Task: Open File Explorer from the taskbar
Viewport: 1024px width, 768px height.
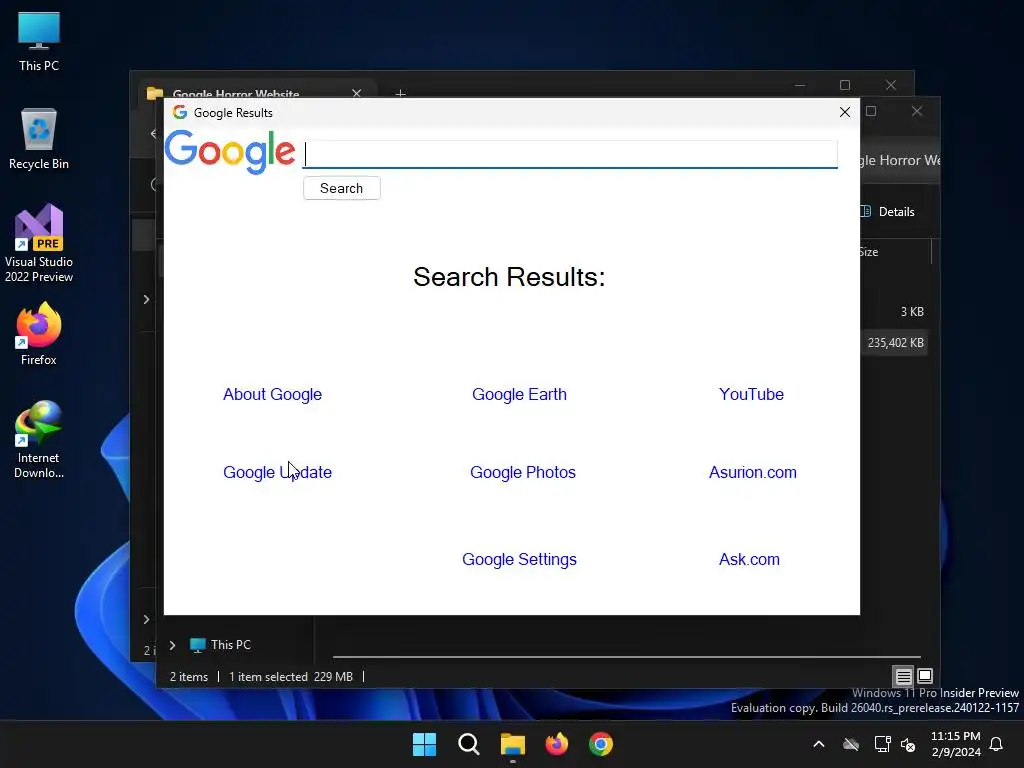Action: point(513,744)
